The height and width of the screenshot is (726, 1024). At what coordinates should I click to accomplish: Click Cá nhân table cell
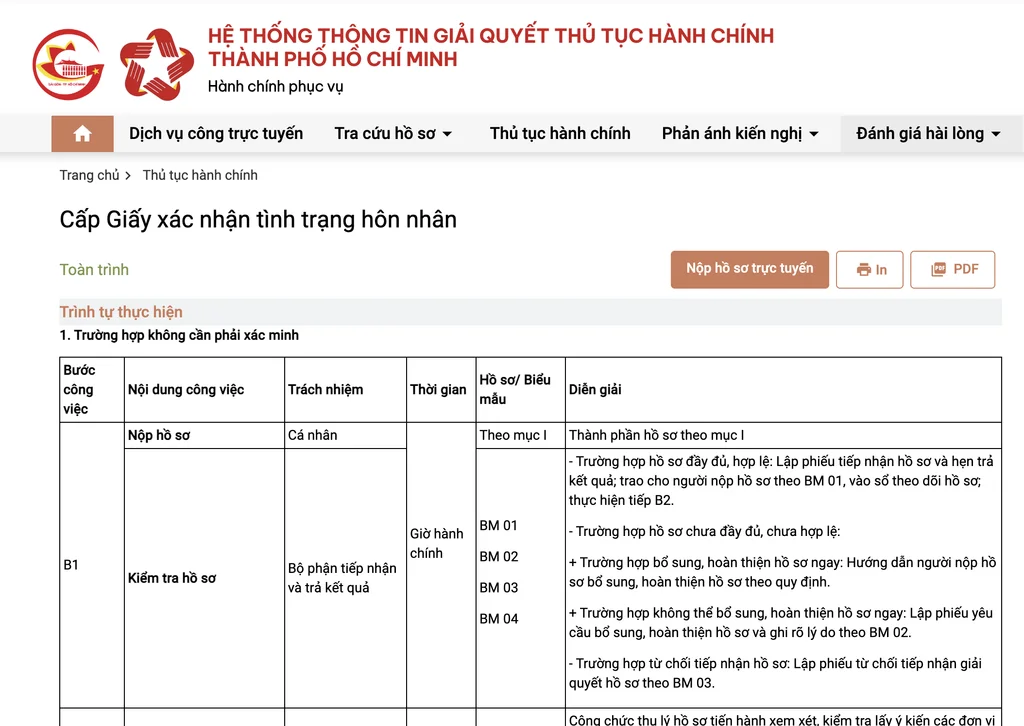(x=345, y=435)
